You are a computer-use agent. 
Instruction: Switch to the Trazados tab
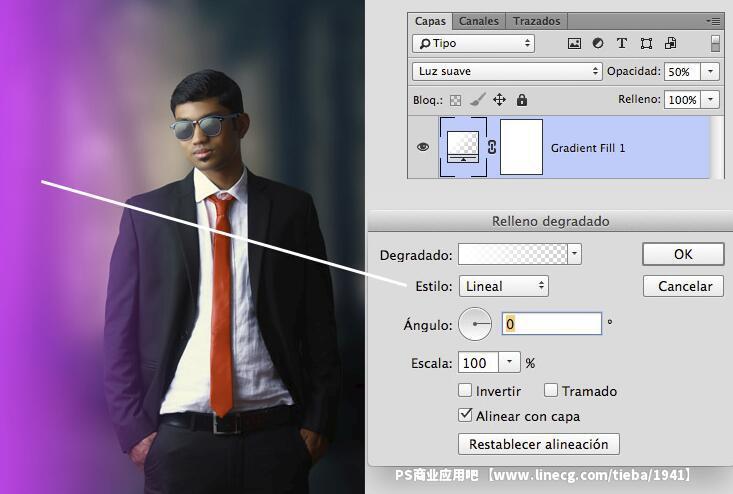point(536,21)
